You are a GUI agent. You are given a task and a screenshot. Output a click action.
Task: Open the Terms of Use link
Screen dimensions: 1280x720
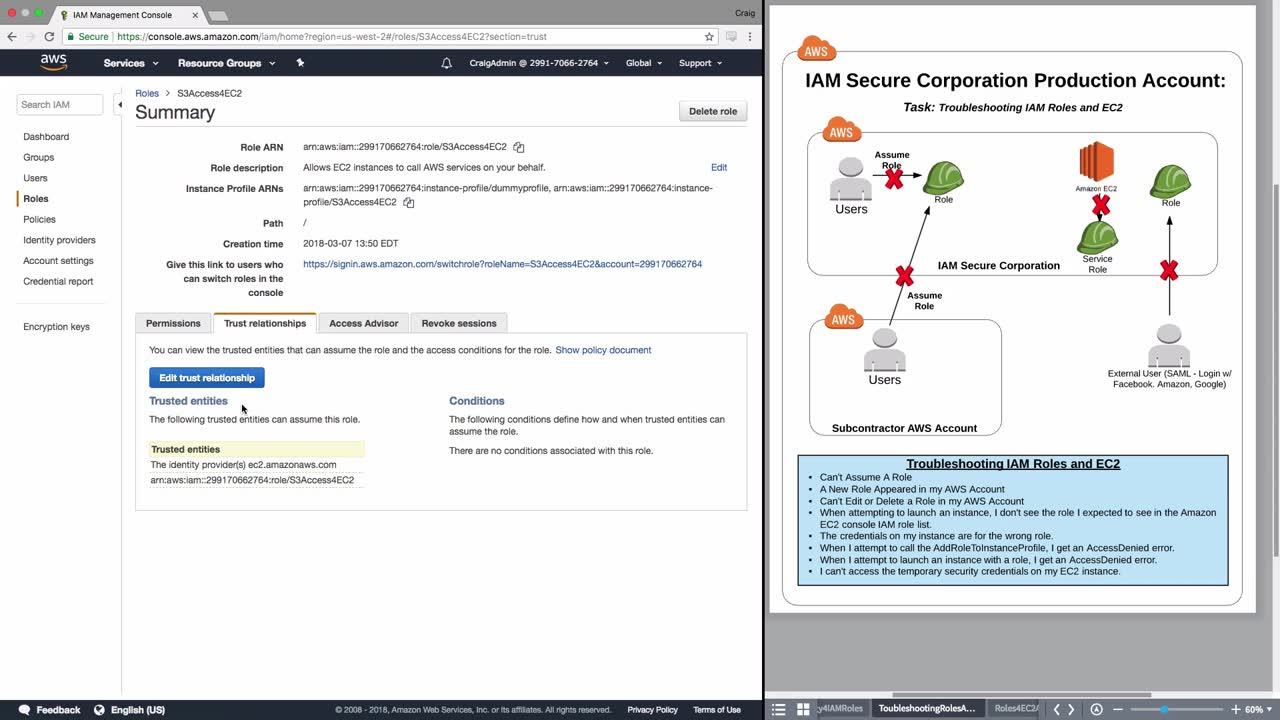click(x=717, y=710)
